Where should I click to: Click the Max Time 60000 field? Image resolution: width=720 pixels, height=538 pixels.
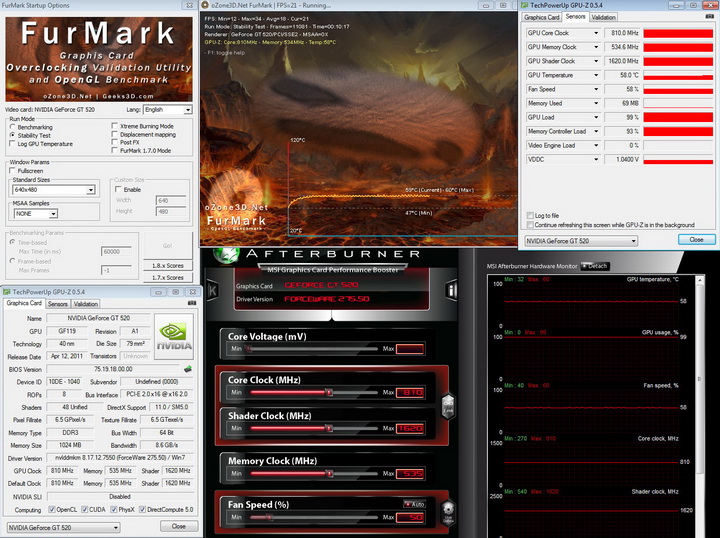116,252
